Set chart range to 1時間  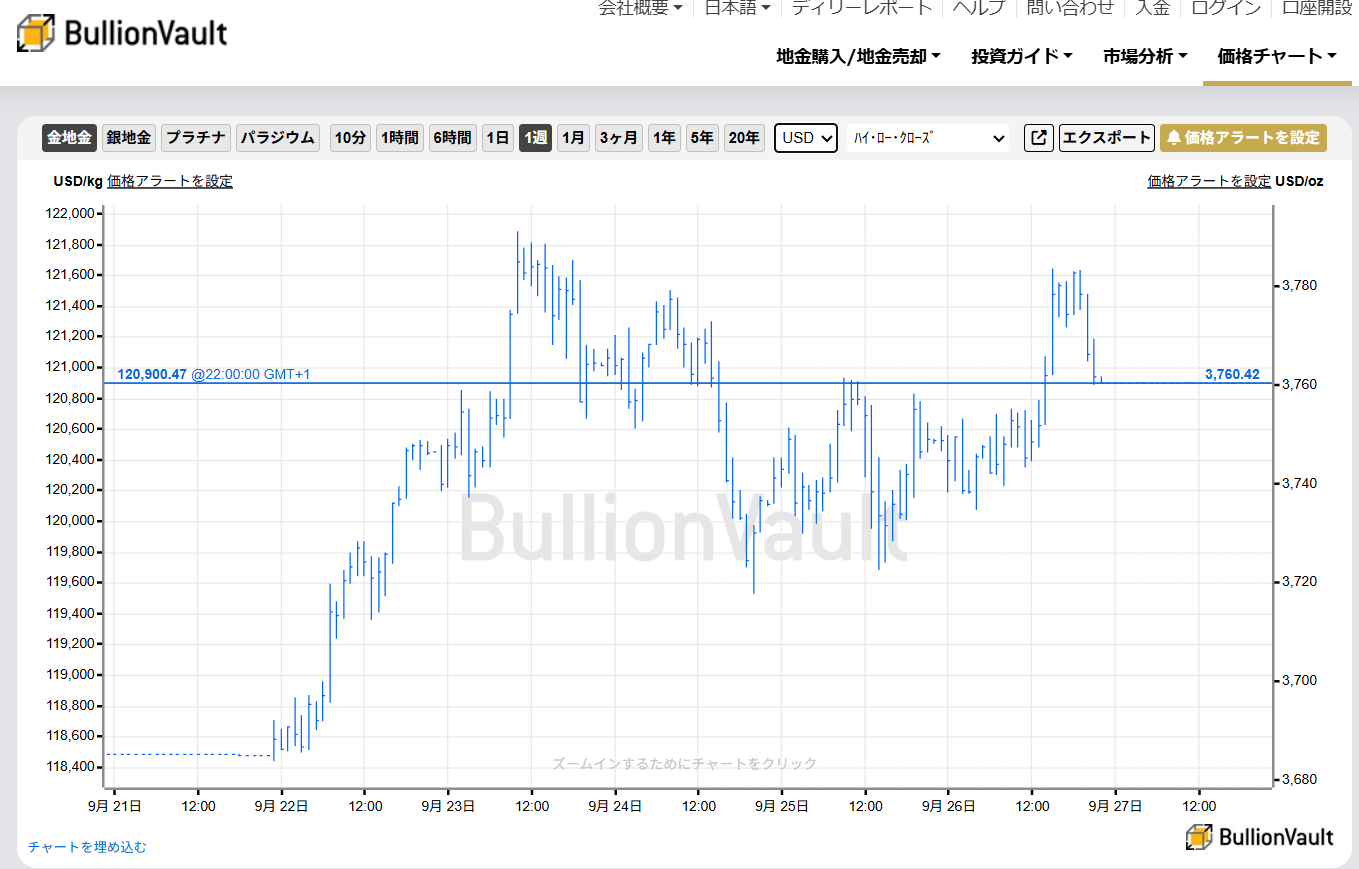click(x=400, y=138)
